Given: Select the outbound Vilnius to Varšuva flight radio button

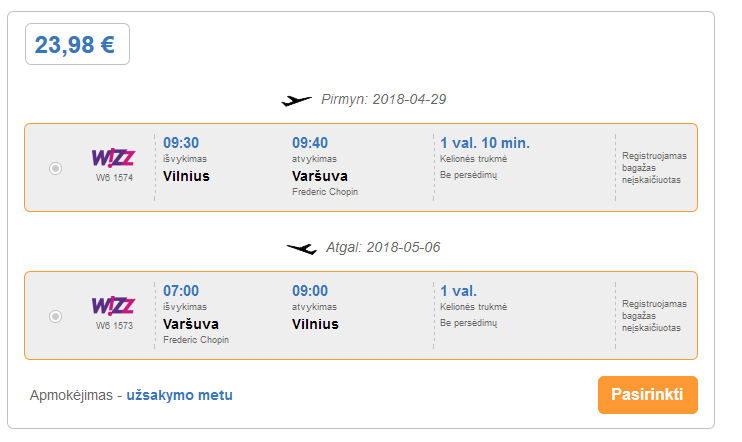Looking at the screenshot, I should pos(55,168).
